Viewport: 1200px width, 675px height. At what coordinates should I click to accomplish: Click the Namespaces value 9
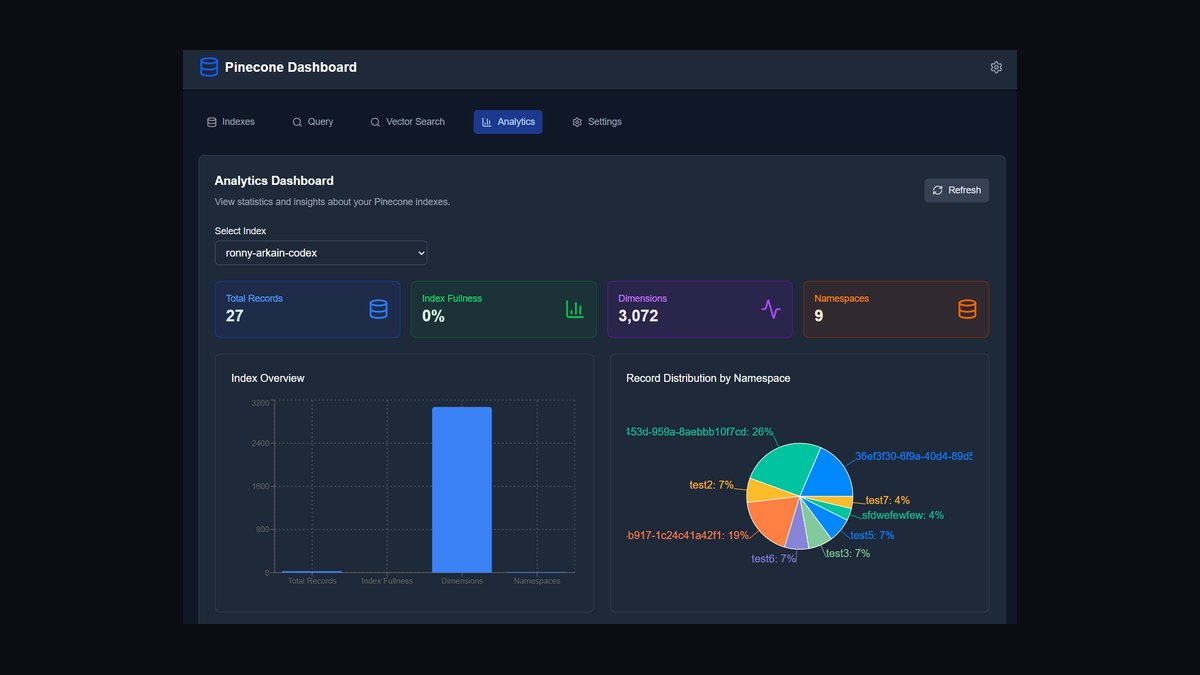(819, 316)
